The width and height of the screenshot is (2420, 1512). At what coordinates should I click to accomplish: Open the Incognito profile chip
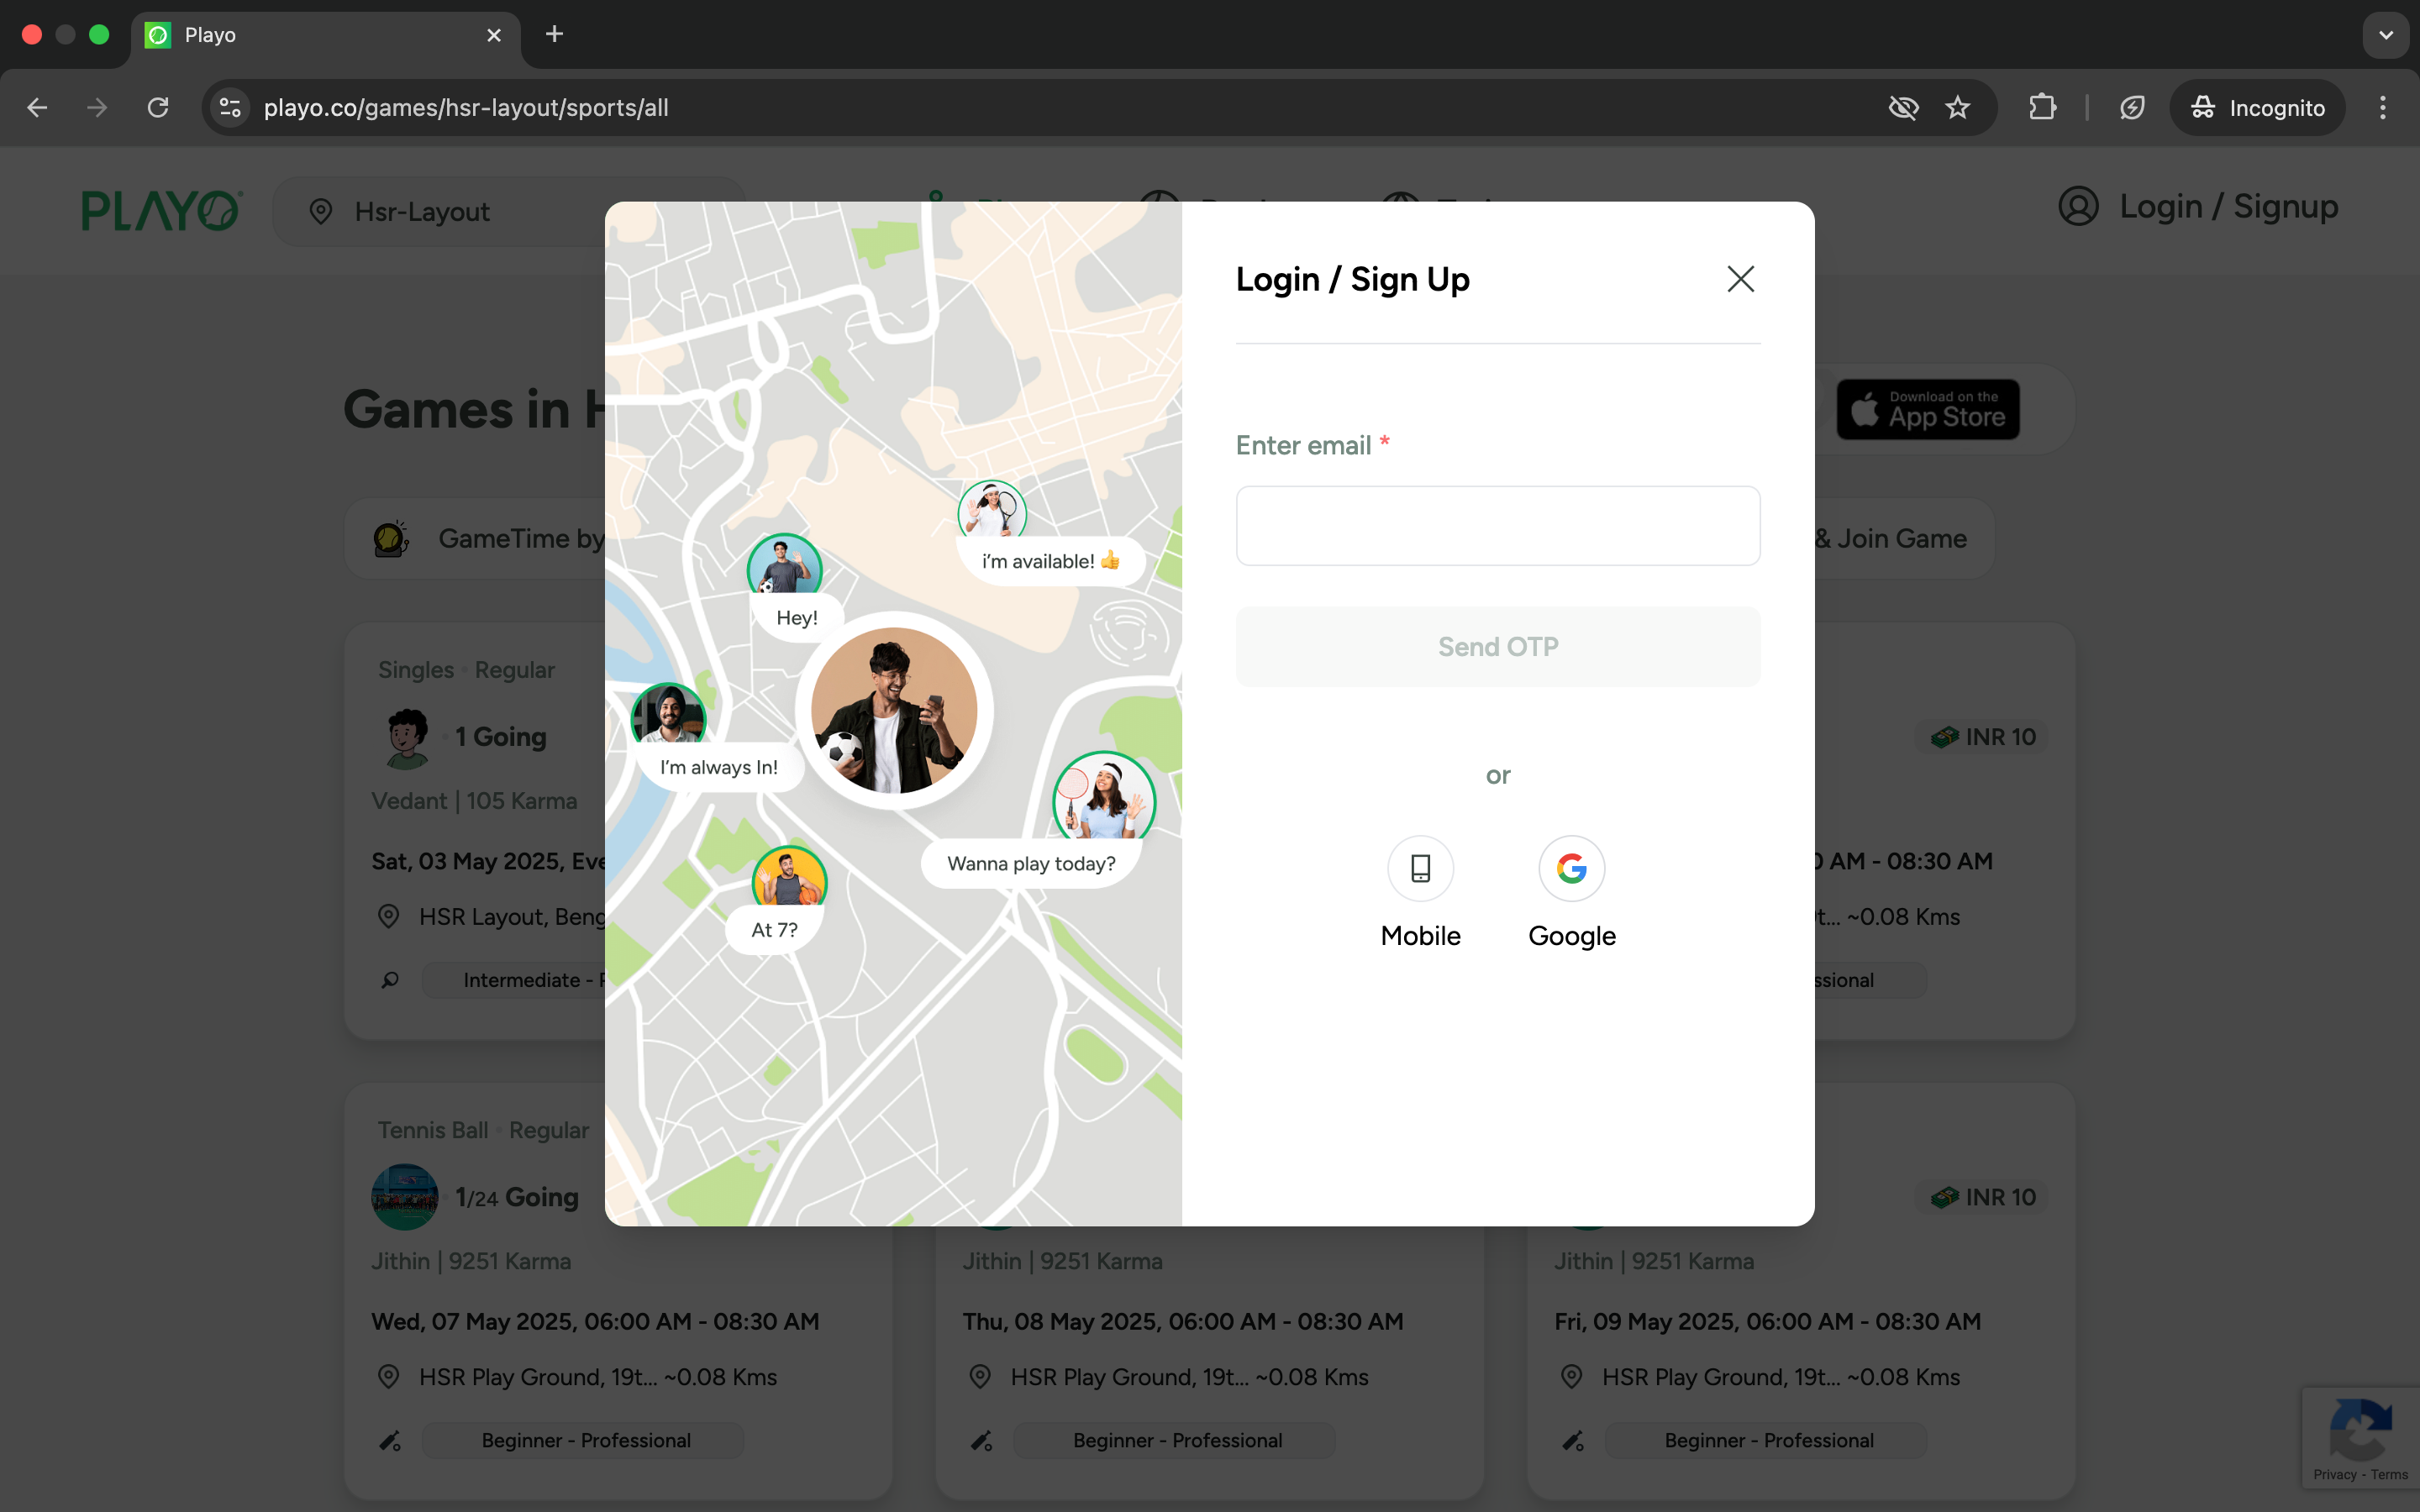[x=2257, y=107]
